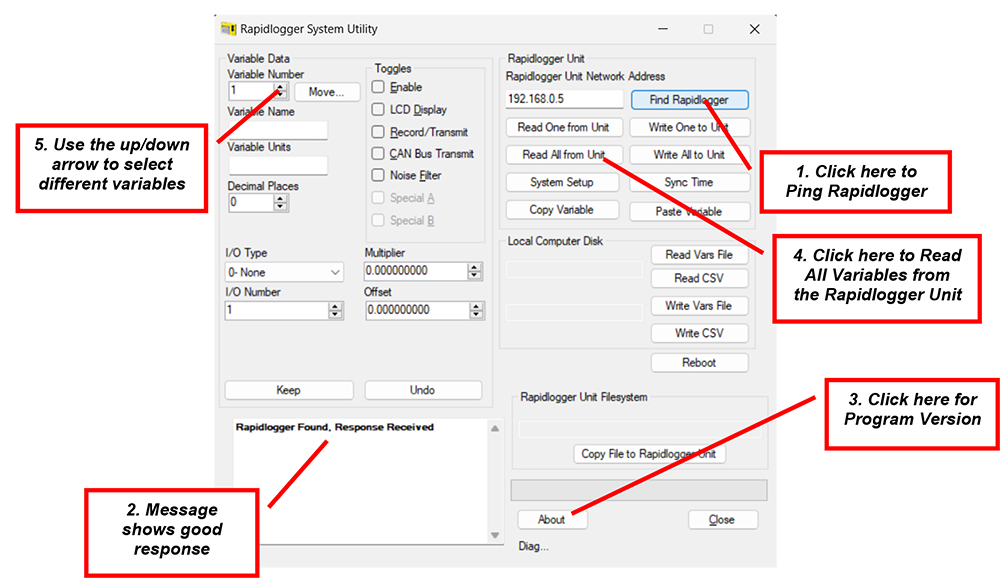Viewport: 1000px width, 578px height.
Task: Click Read One from Unit
Action: click(x=563, y=127)
